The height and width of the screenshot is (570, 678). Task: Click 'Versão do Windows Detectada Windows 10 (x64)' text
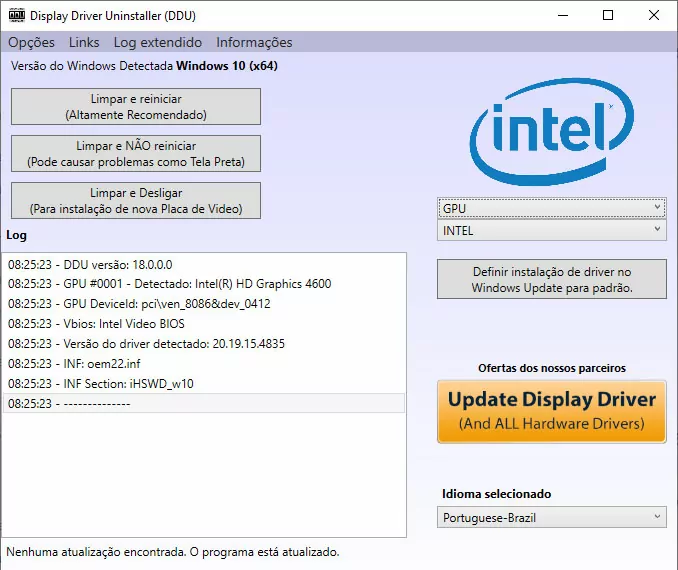point(144,66)
